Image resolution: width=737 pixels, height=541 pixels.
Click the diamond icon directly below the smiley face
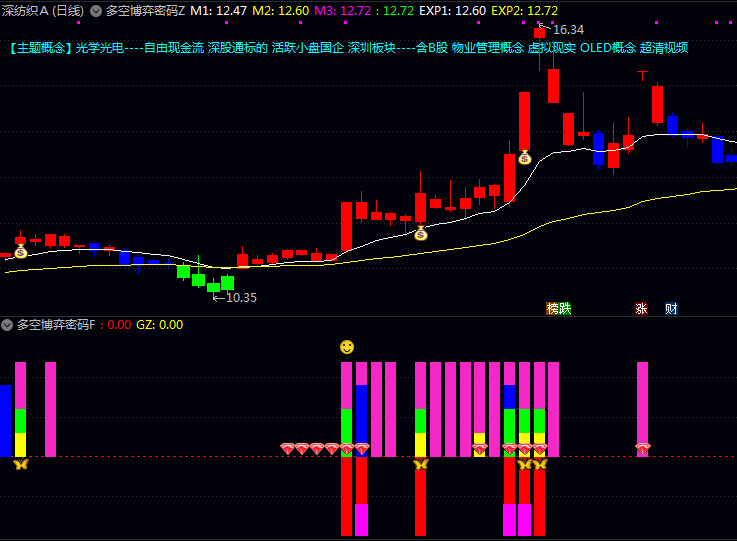347,449
